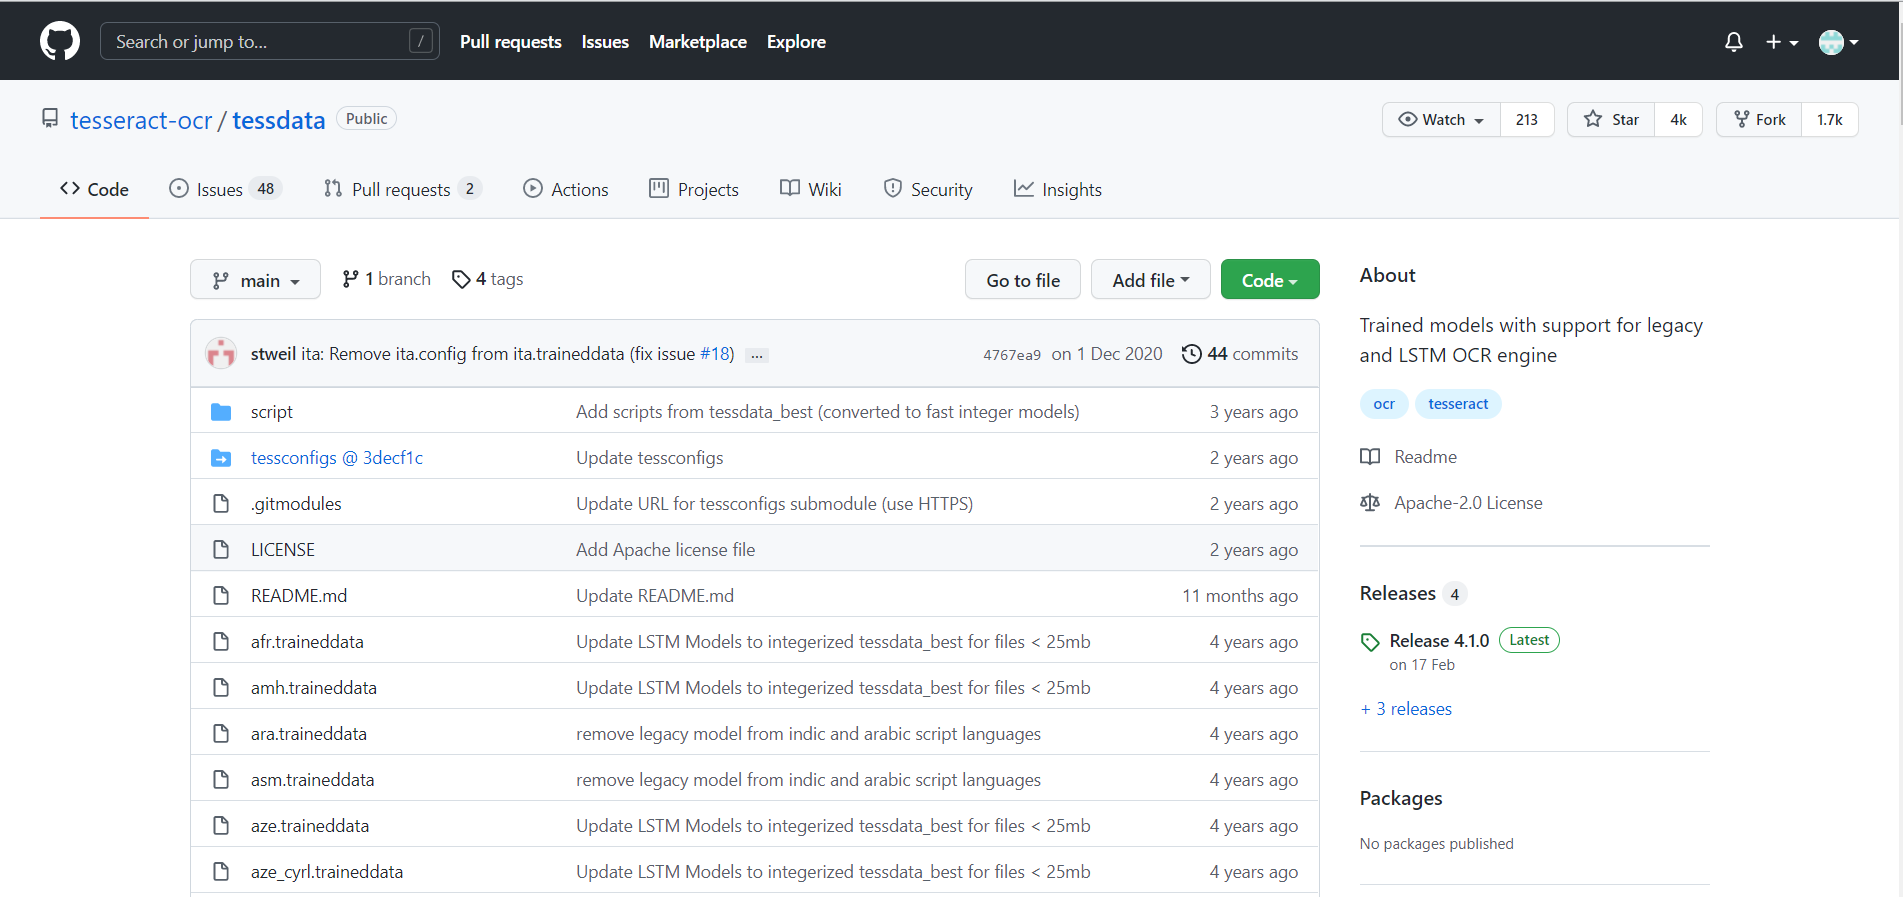Open aze_cyrl.traineddata file
Viewport: 1903px width, 897px height.
pyautogui.click(x=327, y=872)
